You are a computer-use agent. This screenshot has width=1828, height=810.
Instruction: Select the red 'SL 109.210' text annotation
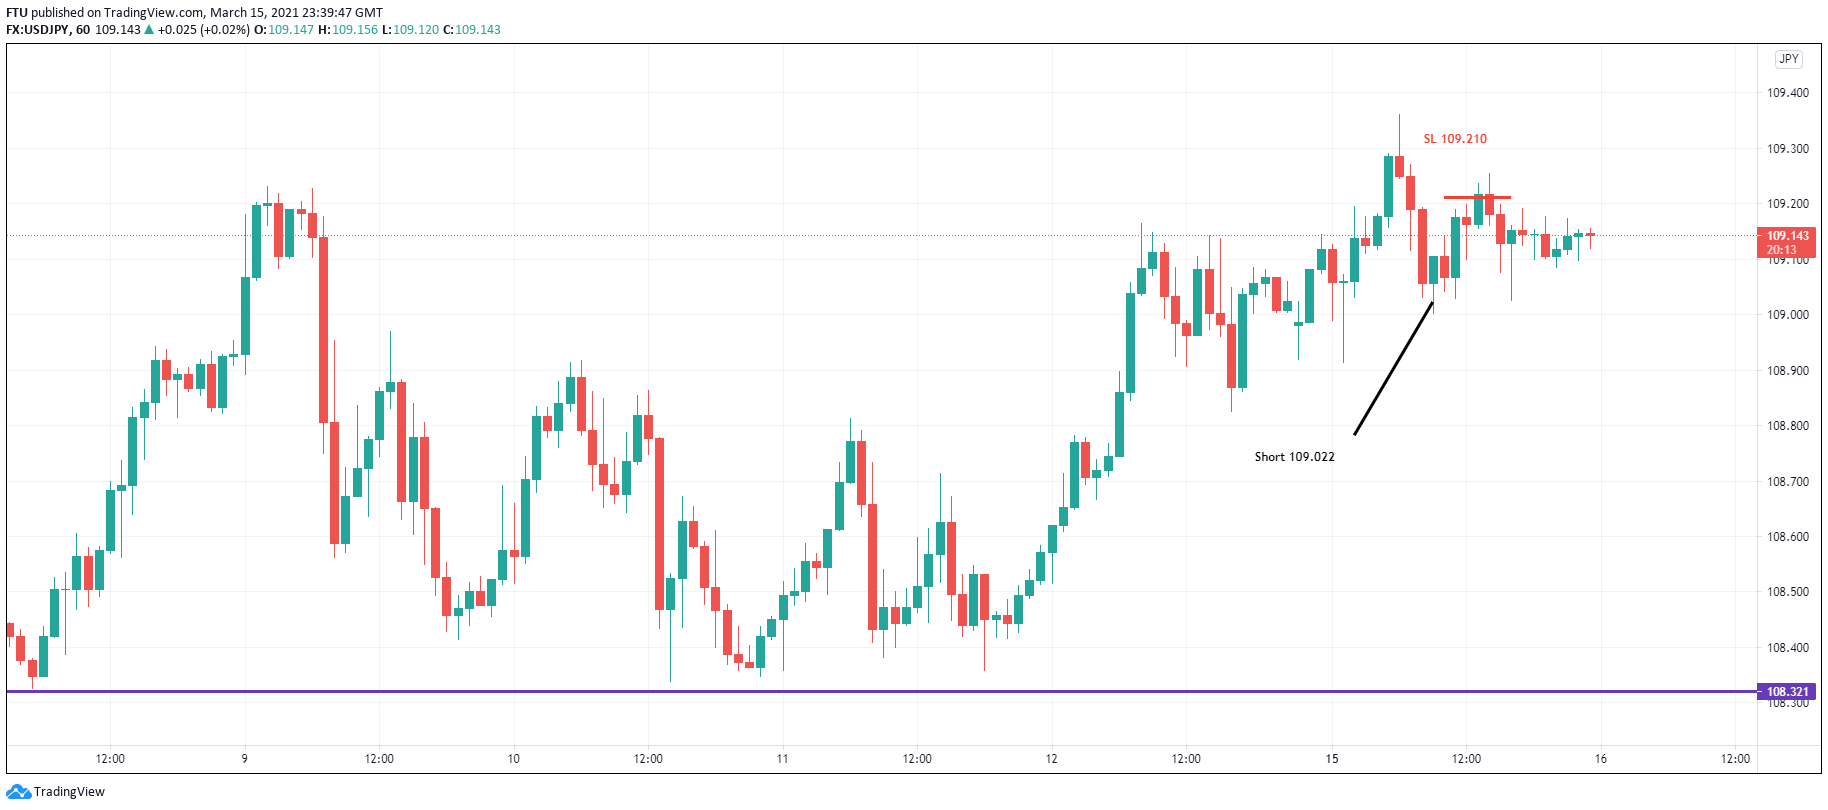tap(1454, 139)
